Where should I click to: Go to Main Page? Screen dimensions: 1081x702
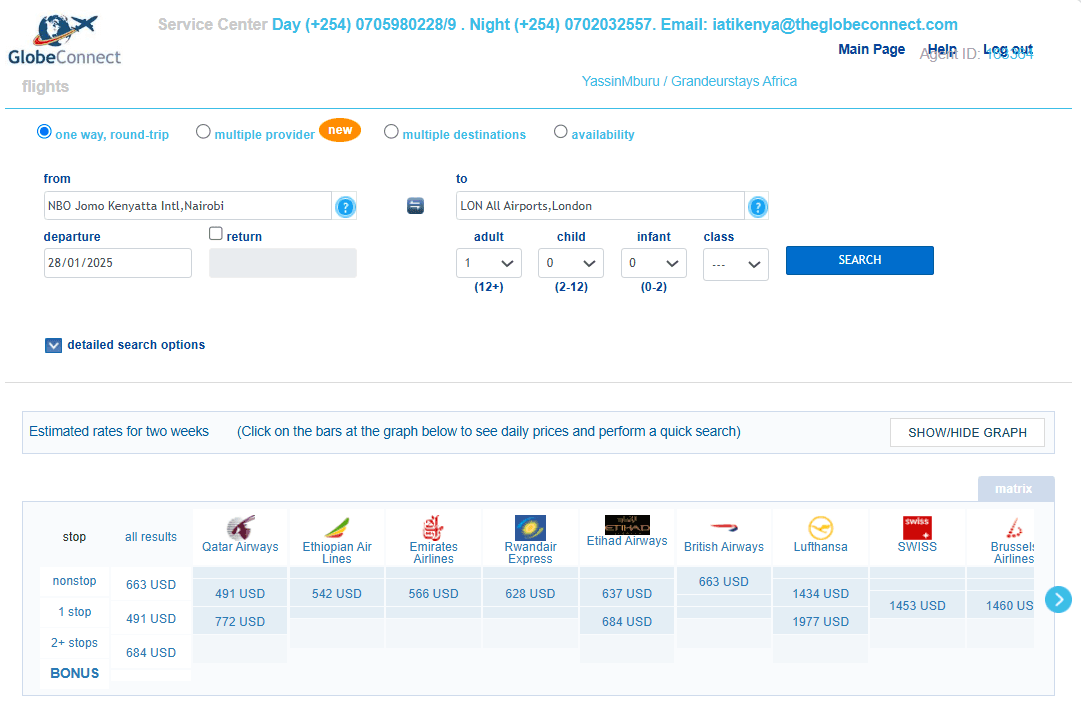point(871,49)
